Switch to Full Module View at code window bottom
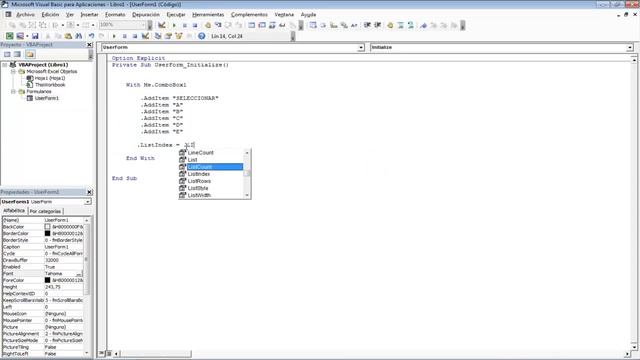640x360 pixels. (109, 353)
